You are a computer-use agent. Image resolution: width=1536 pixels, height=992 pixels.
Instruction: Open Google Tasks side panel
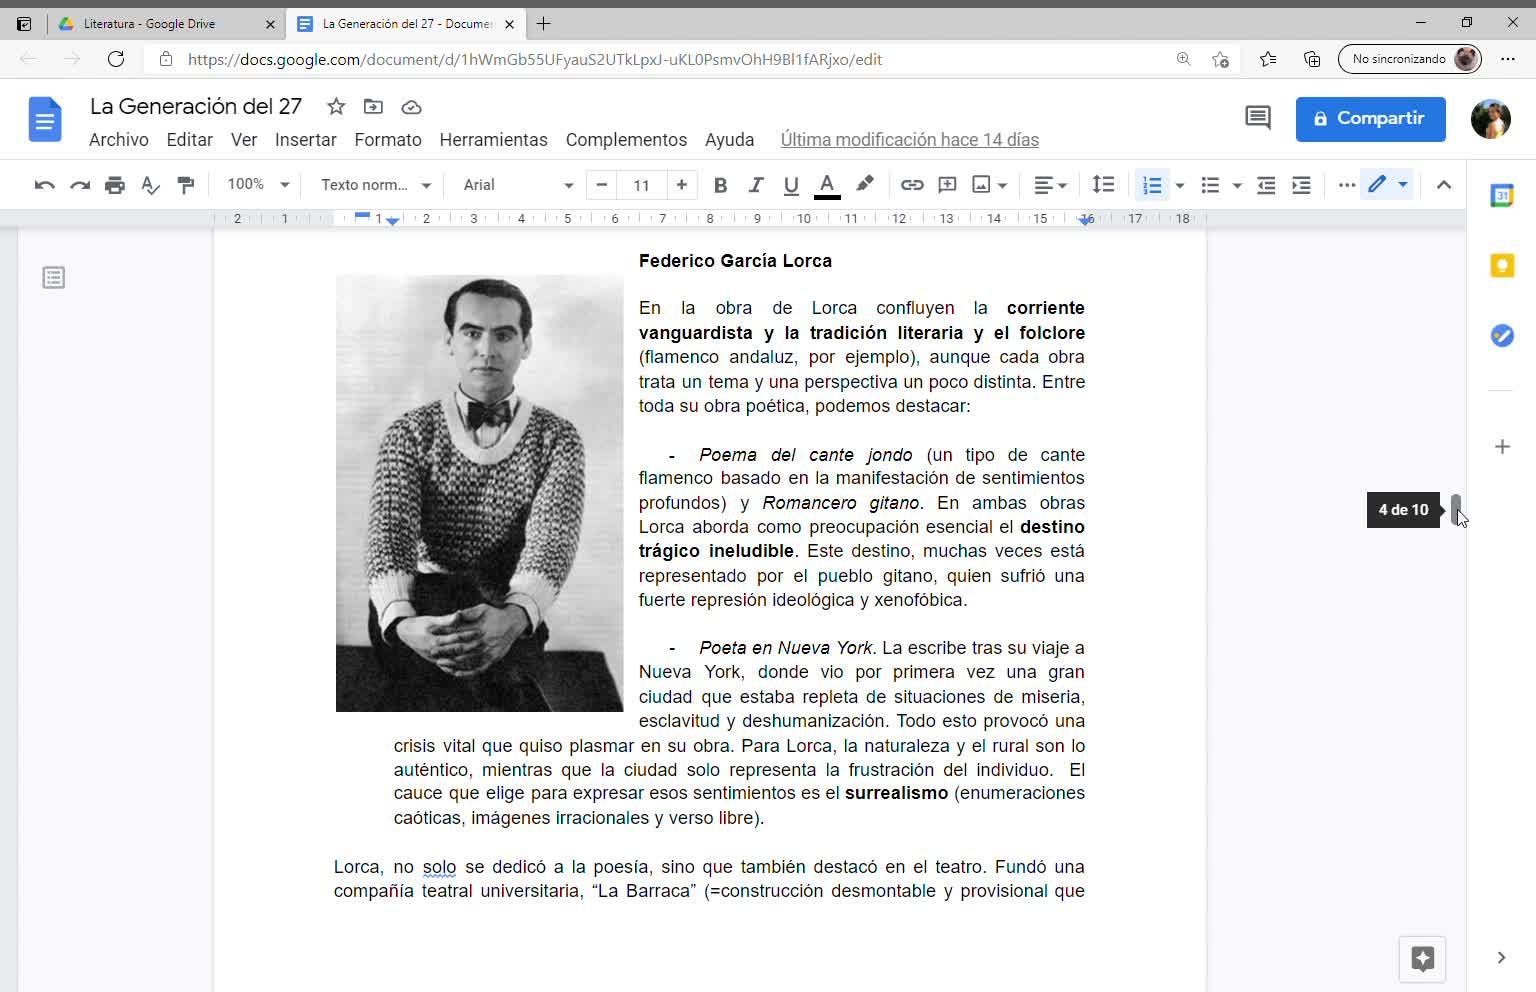(1502, 336)
